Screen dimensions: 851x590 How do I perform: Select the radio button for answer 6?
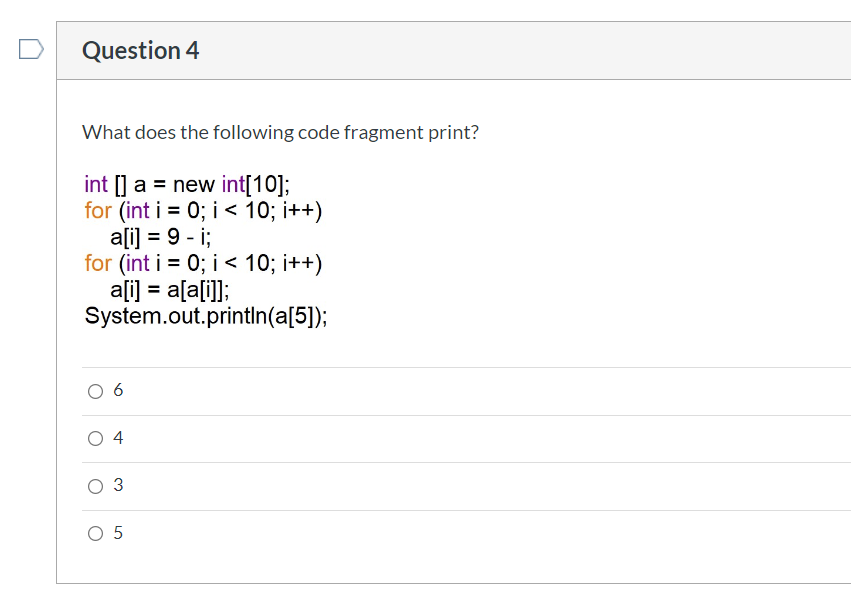click(96, 391)
